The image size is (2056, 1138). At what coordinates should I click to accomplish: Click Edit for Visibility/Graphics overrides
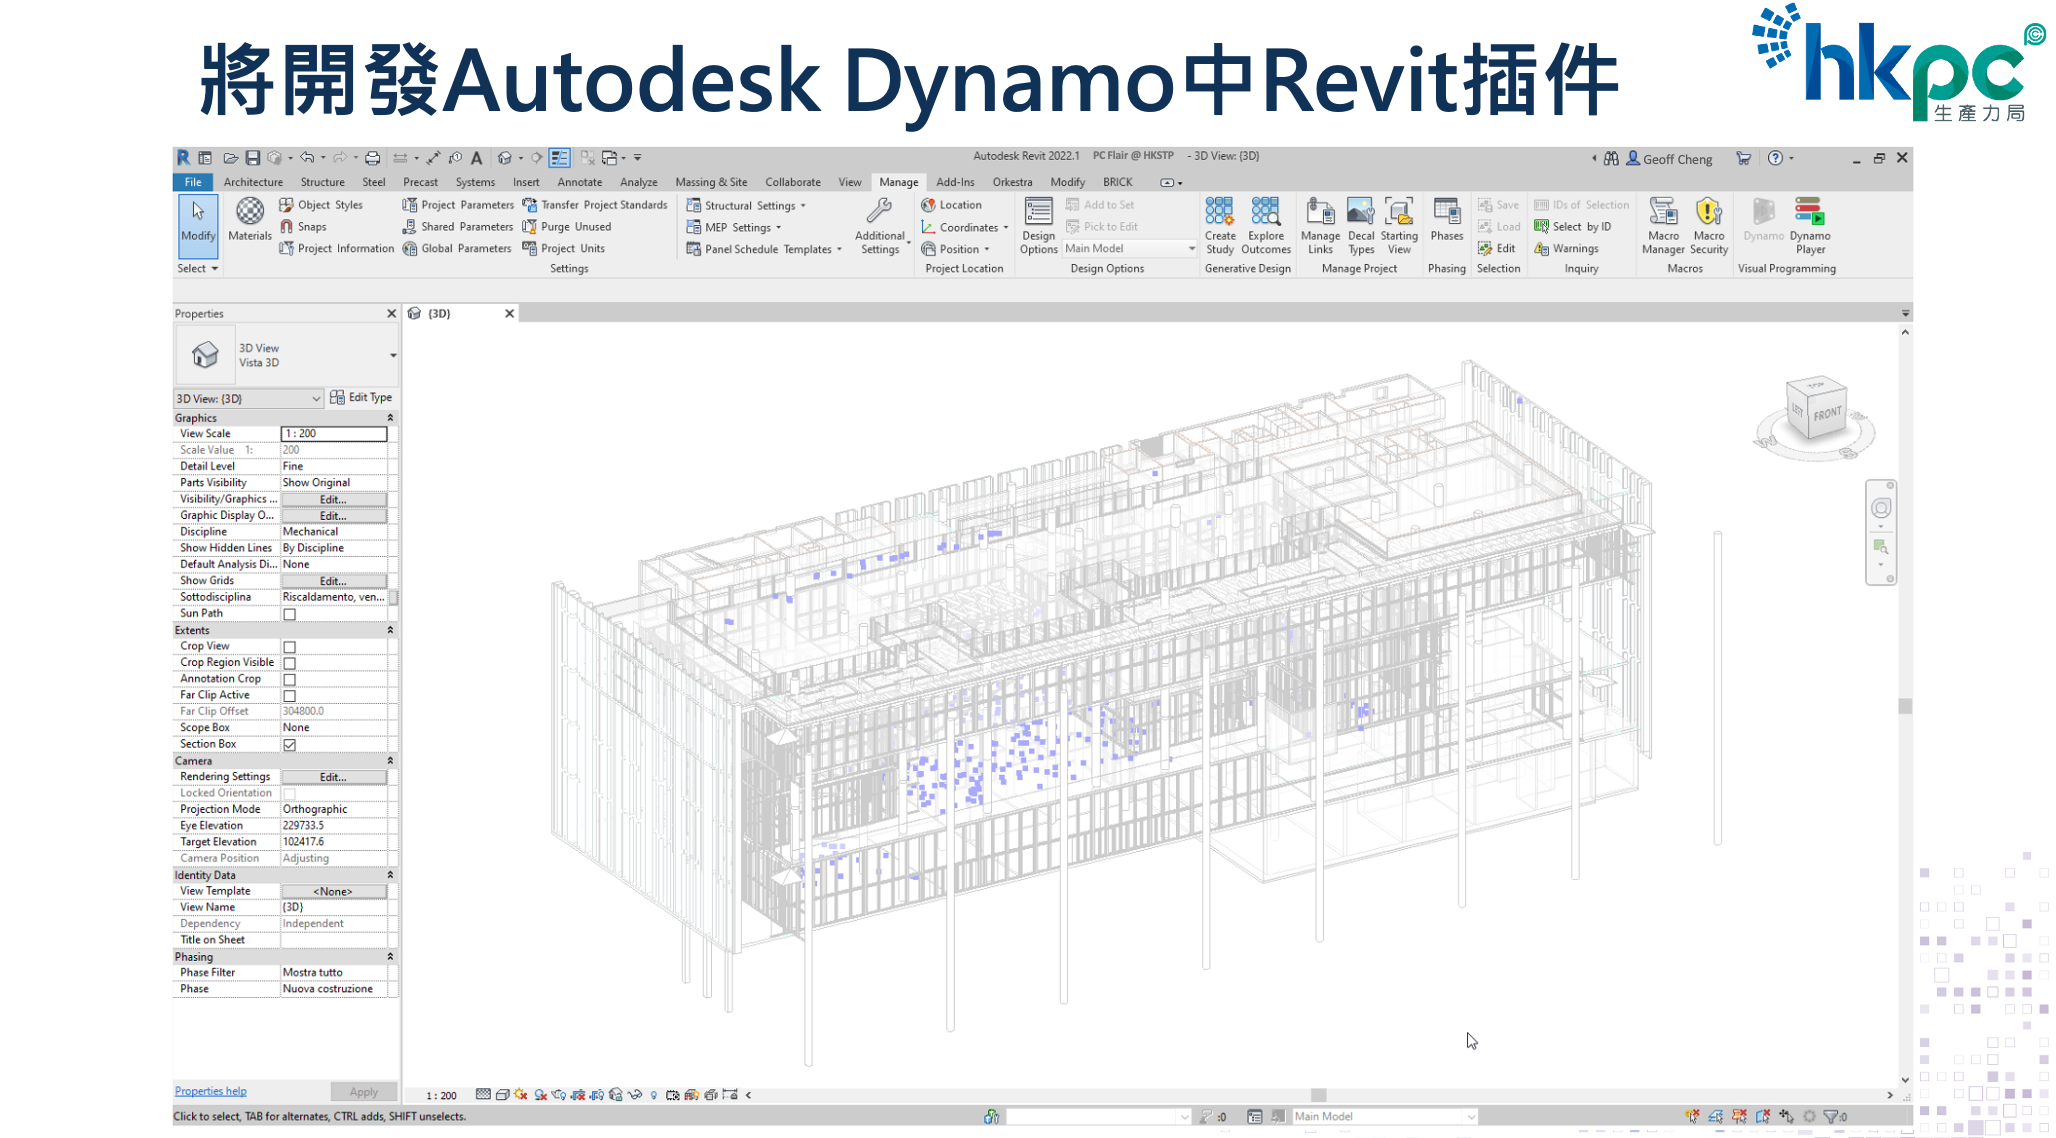coord(333,500)
